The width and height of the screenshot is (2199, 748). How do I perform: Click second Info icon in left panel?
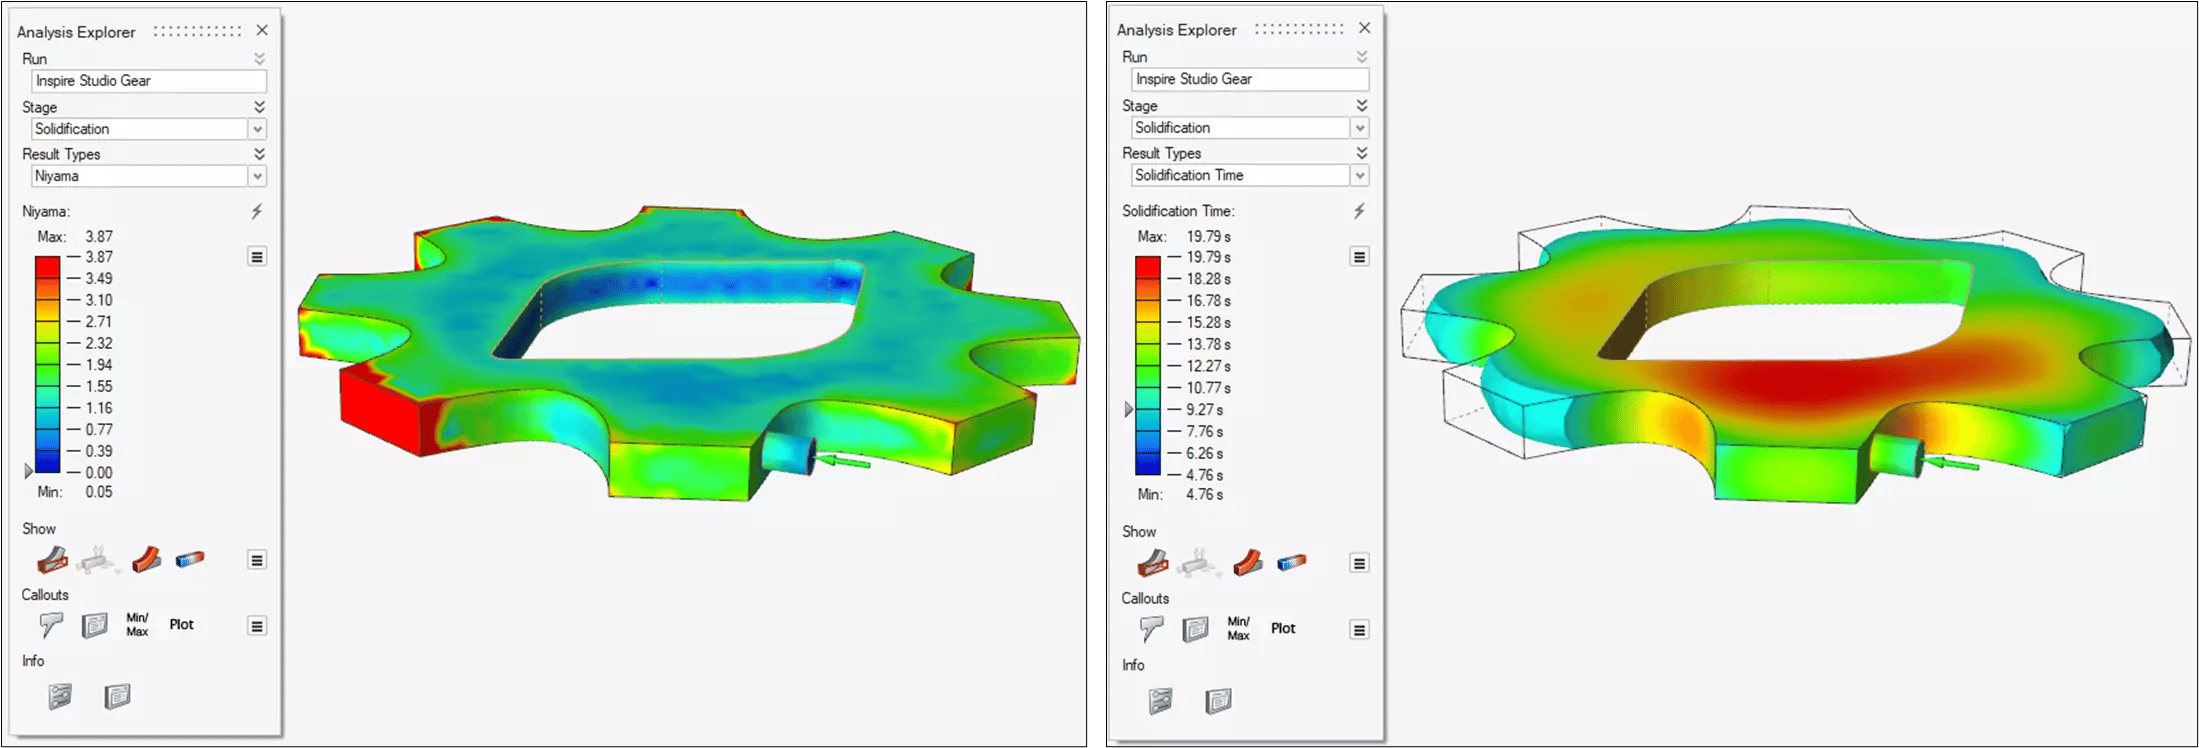(117, 696)
